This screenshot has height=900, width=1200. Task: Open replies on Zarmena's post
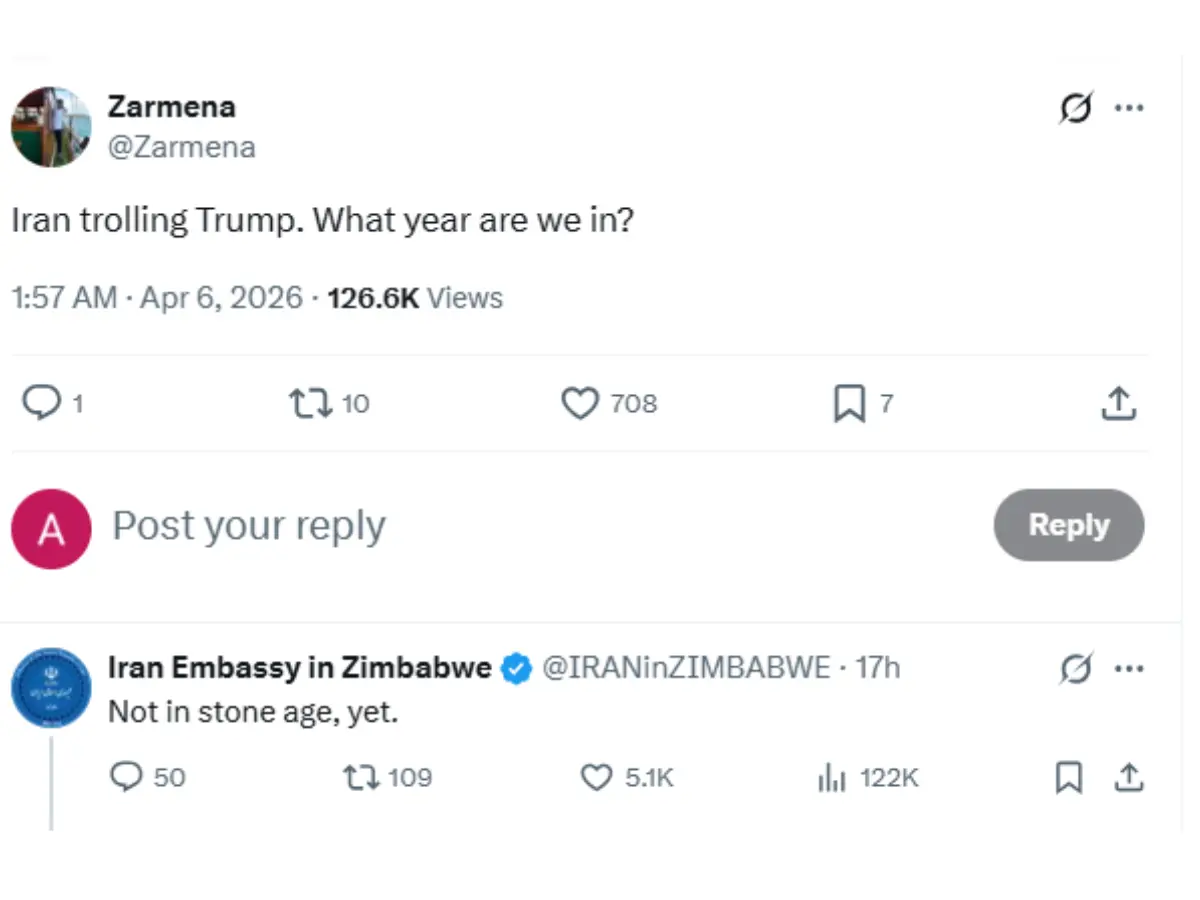click(x=41, y=404)
